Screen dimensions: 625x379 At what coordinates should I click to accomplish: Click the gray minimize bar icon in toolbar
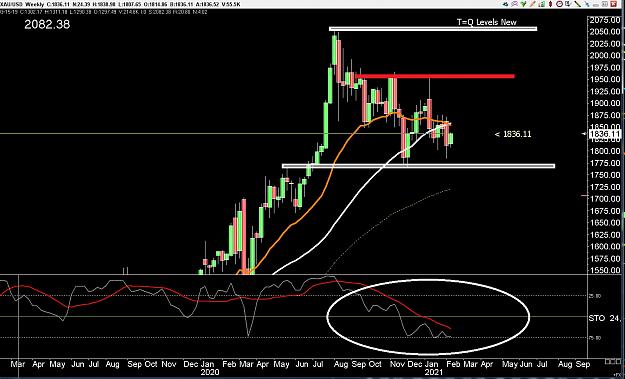(596, 6)
